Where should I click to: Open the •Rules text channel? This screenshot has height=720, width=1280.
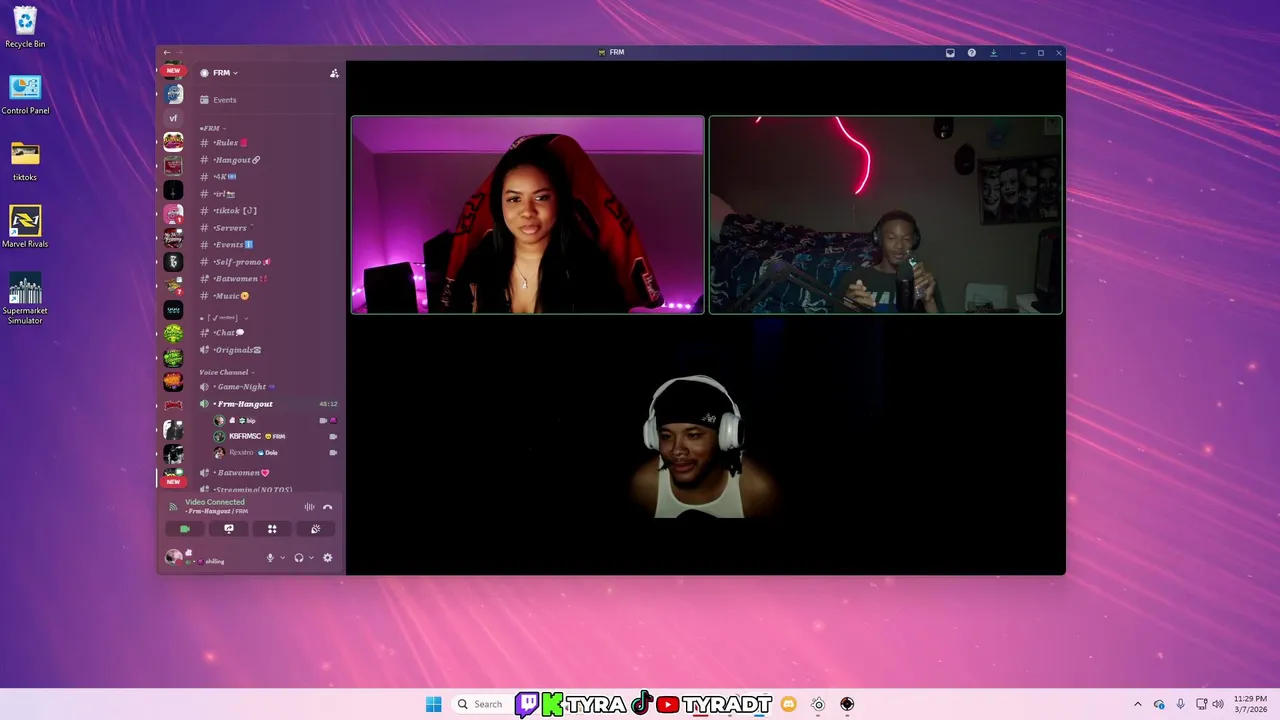click(x=268, y=143)
